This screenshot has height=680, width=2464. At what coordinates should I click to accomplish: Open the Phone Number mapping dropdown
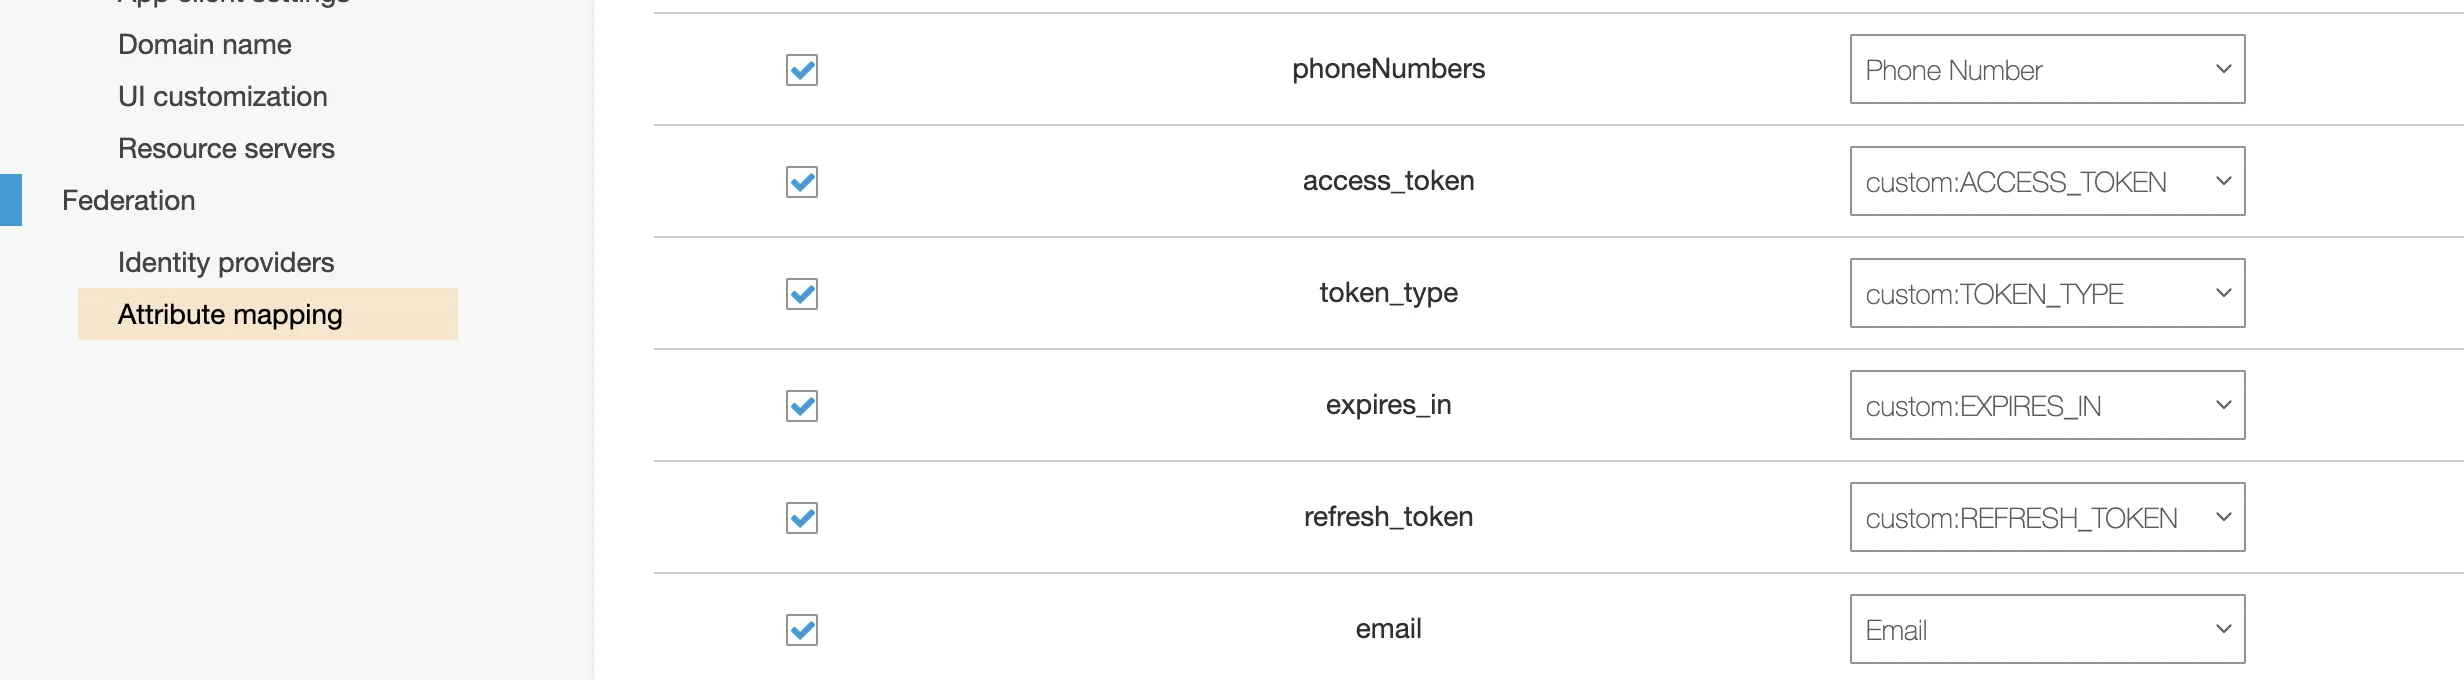click(x=2047, y=70)
